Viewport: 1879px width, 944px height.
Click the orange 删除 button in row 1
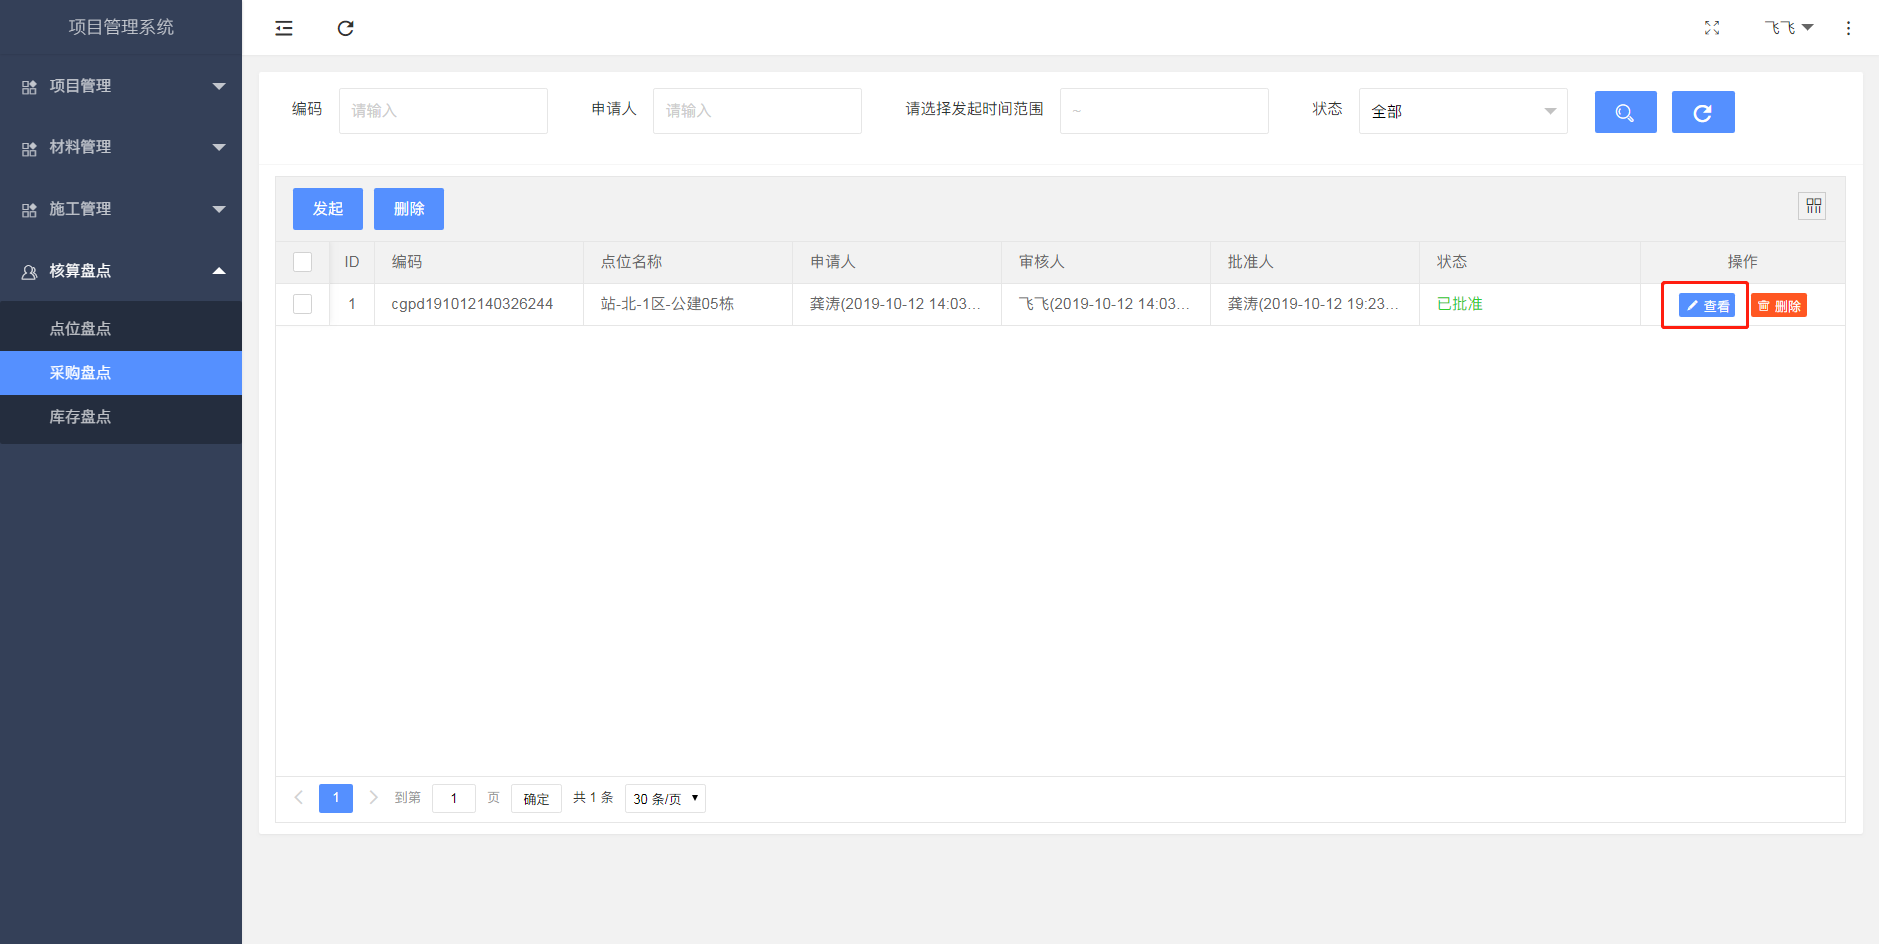point(1779,305)
